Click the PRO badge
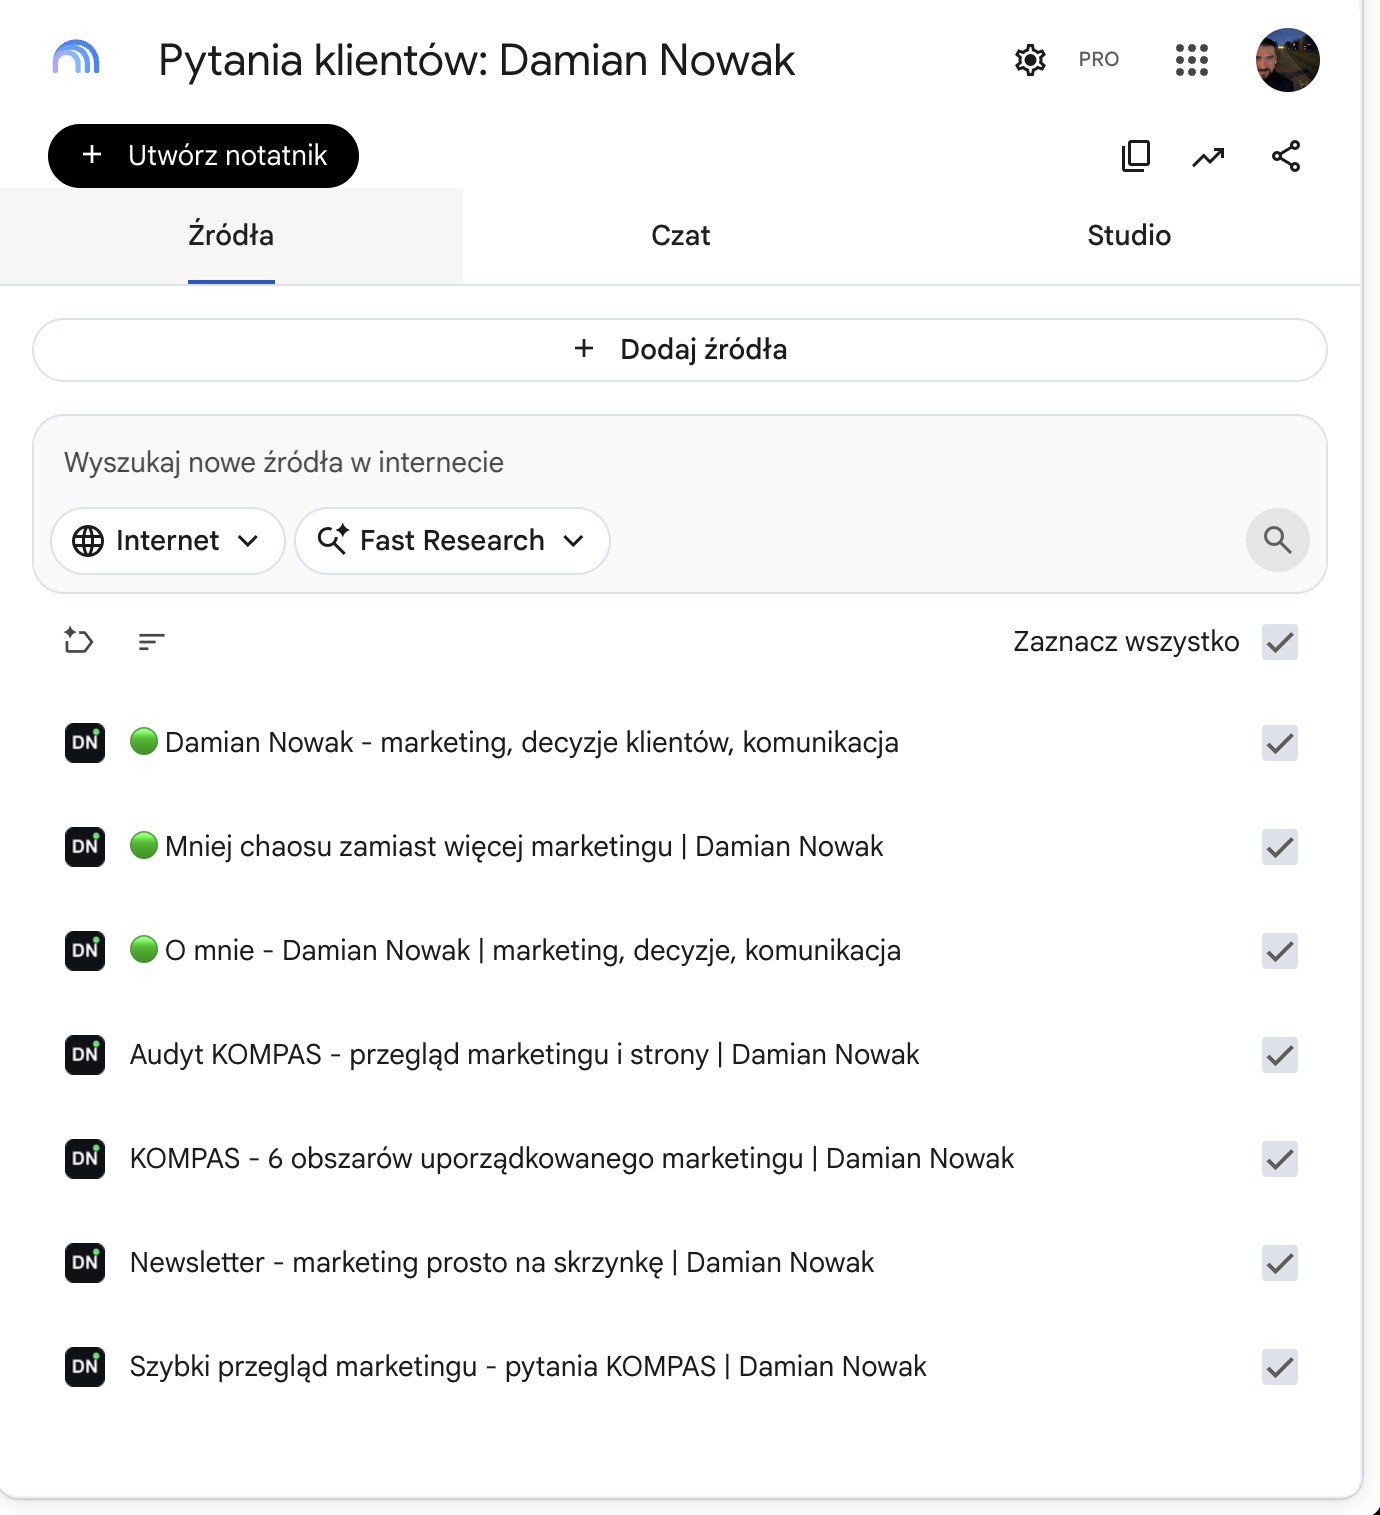Image resolution: width=1380 pixels, height=1515 pixels. (x=1098, y=60)
